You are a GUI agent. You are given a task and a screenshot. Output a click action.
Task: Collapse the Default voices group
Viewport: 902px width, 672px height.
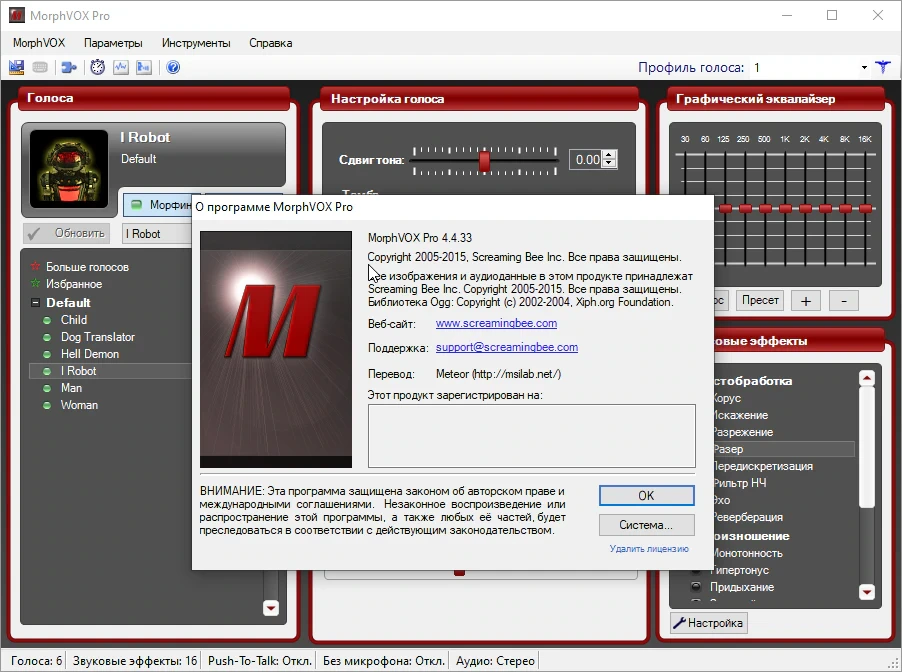(36, 303)
